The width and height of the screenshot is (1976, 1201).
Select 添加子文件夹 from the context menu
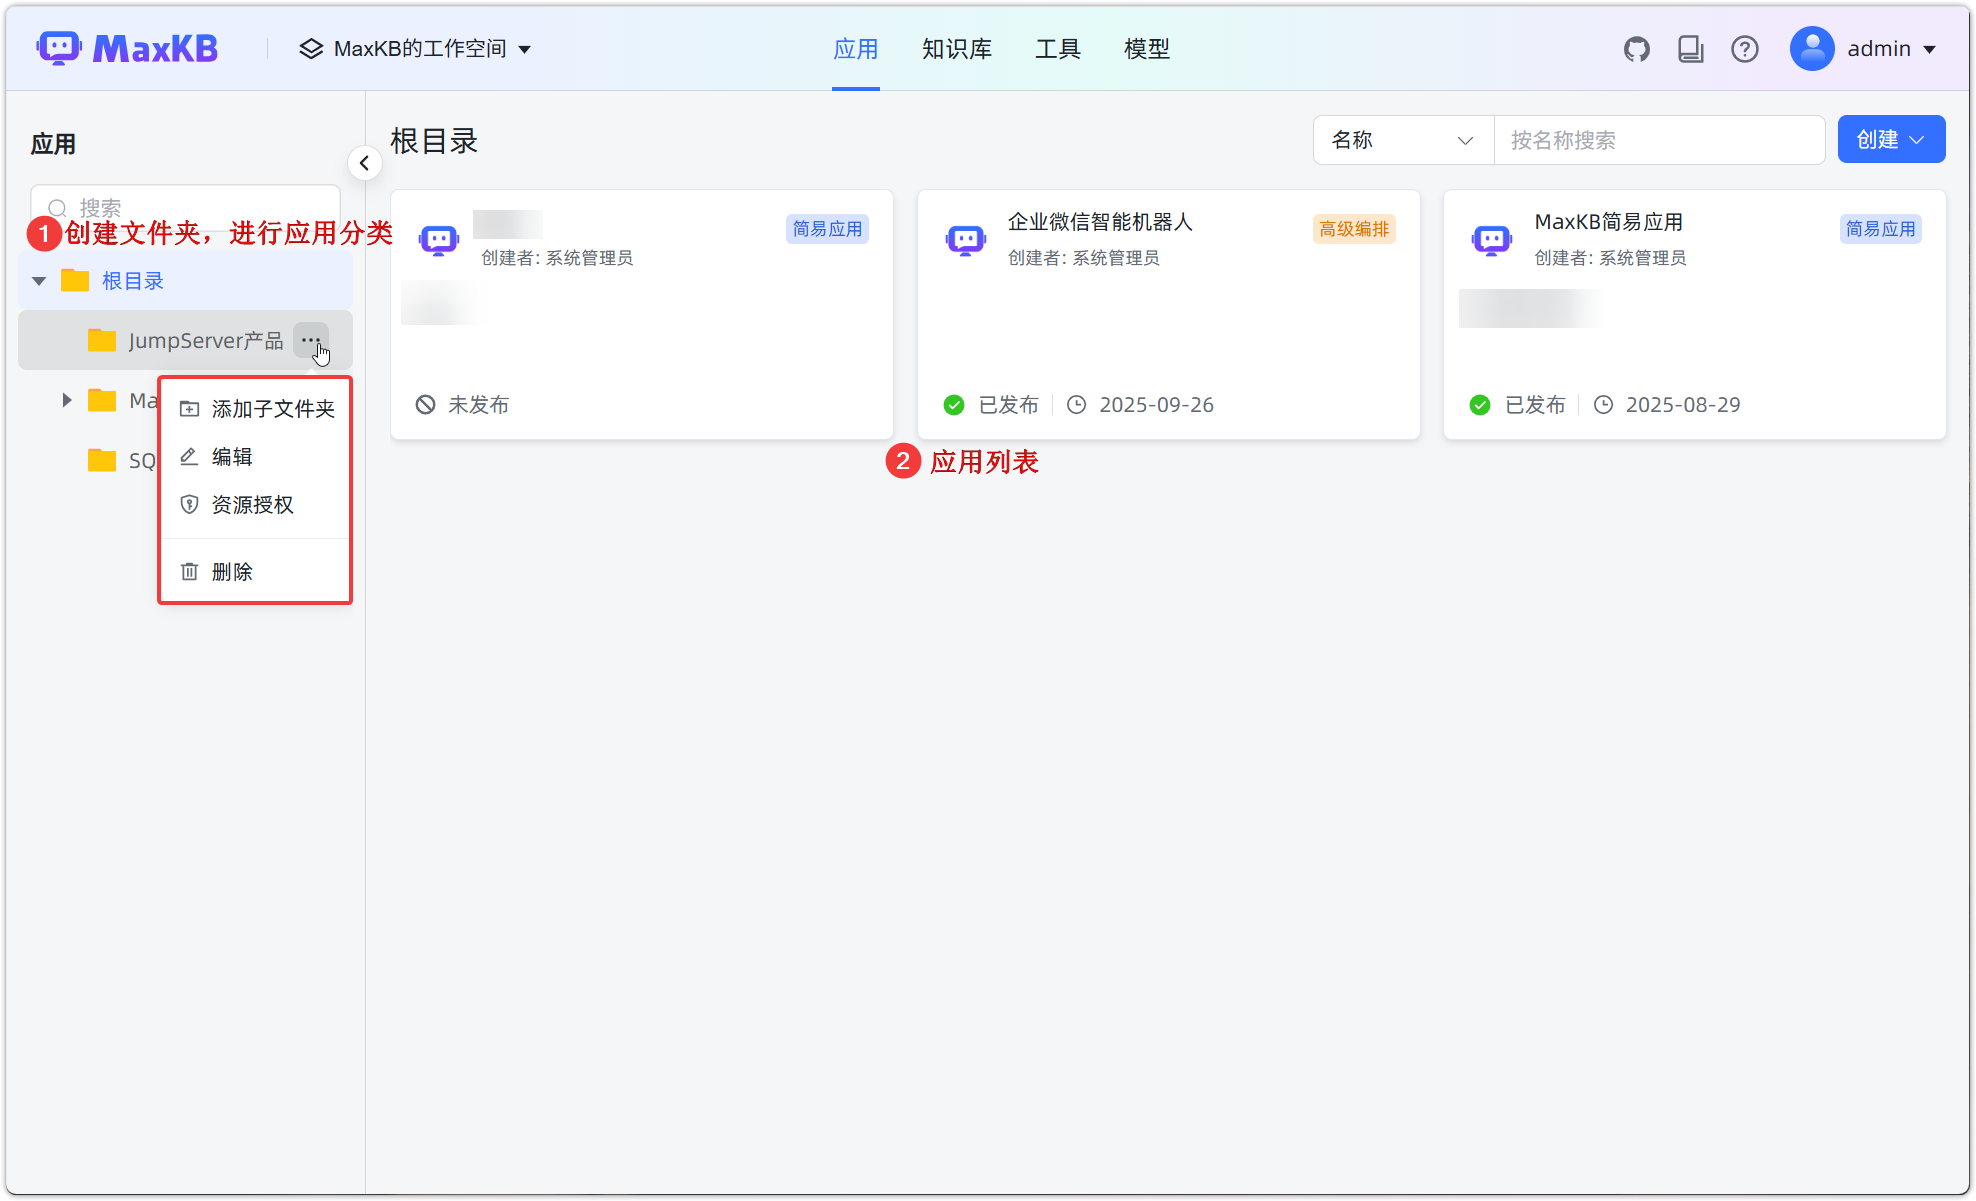(272, 408)
